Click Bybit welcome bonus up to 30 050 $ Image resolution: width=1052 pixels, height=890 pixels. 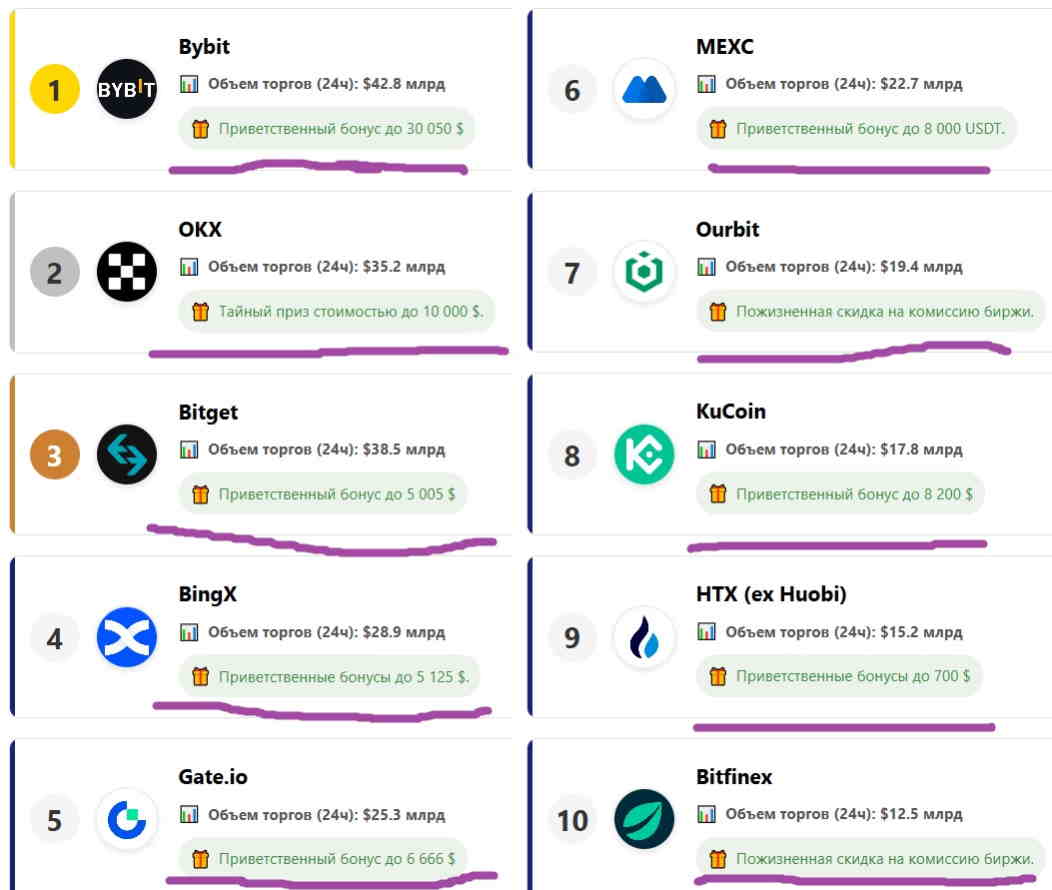[x=327, y=129]
